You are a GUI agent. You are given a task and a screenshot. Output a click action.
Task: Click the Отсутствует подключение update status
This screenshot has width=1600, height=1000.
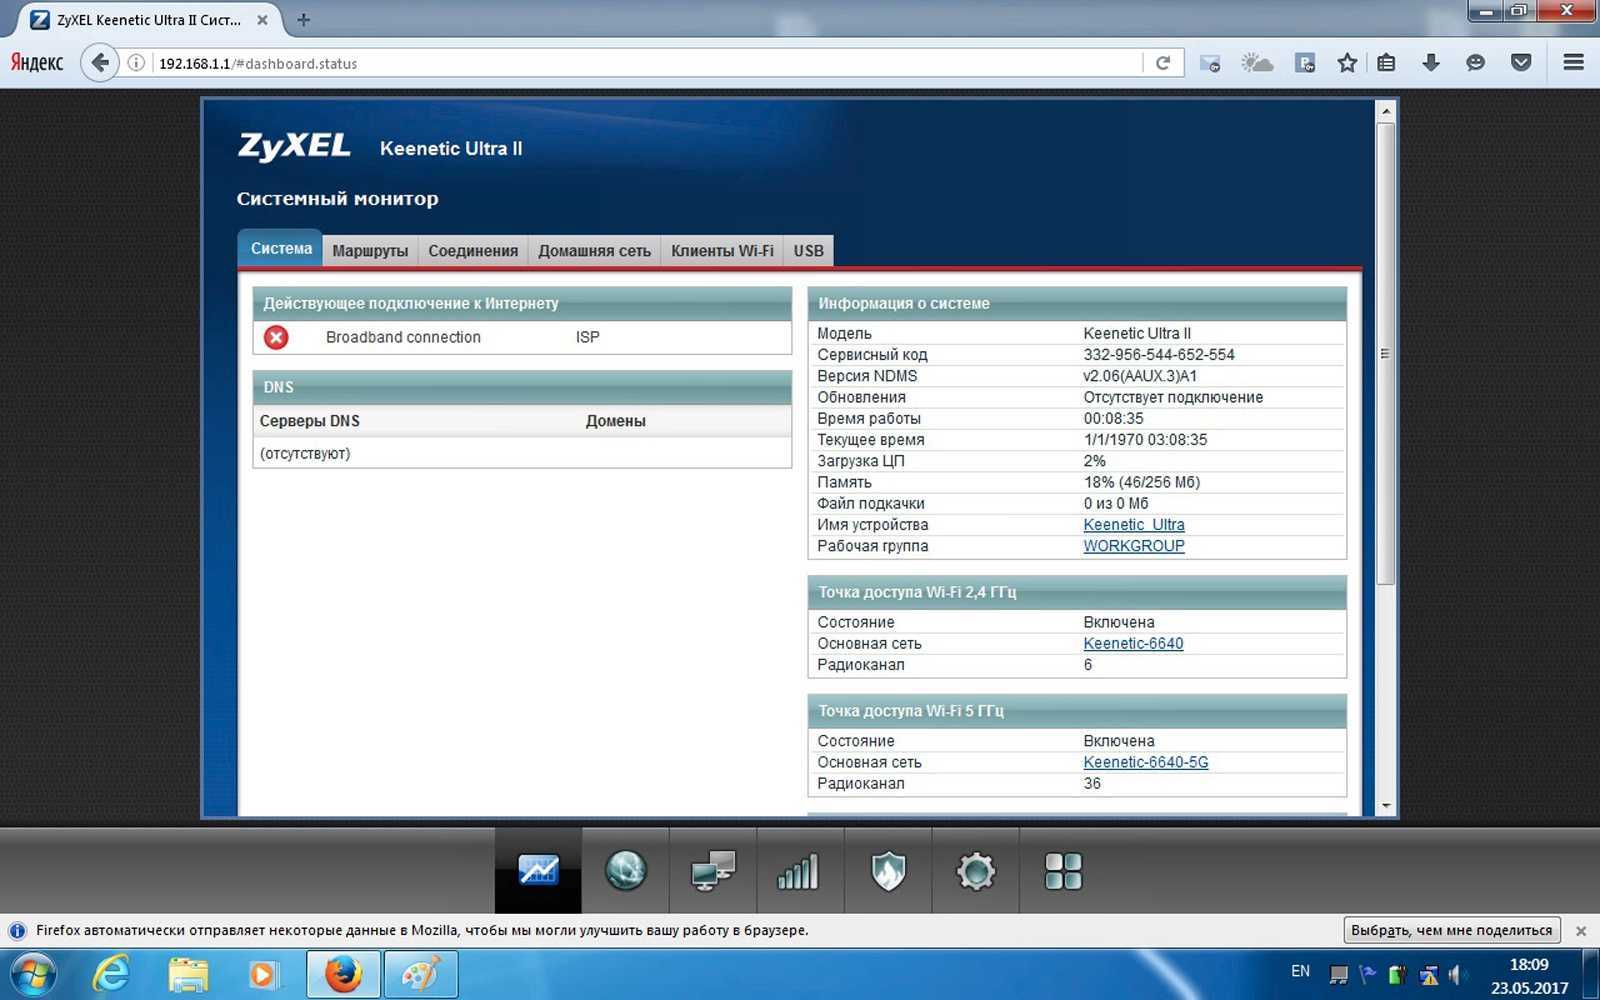coord(1173,397)
